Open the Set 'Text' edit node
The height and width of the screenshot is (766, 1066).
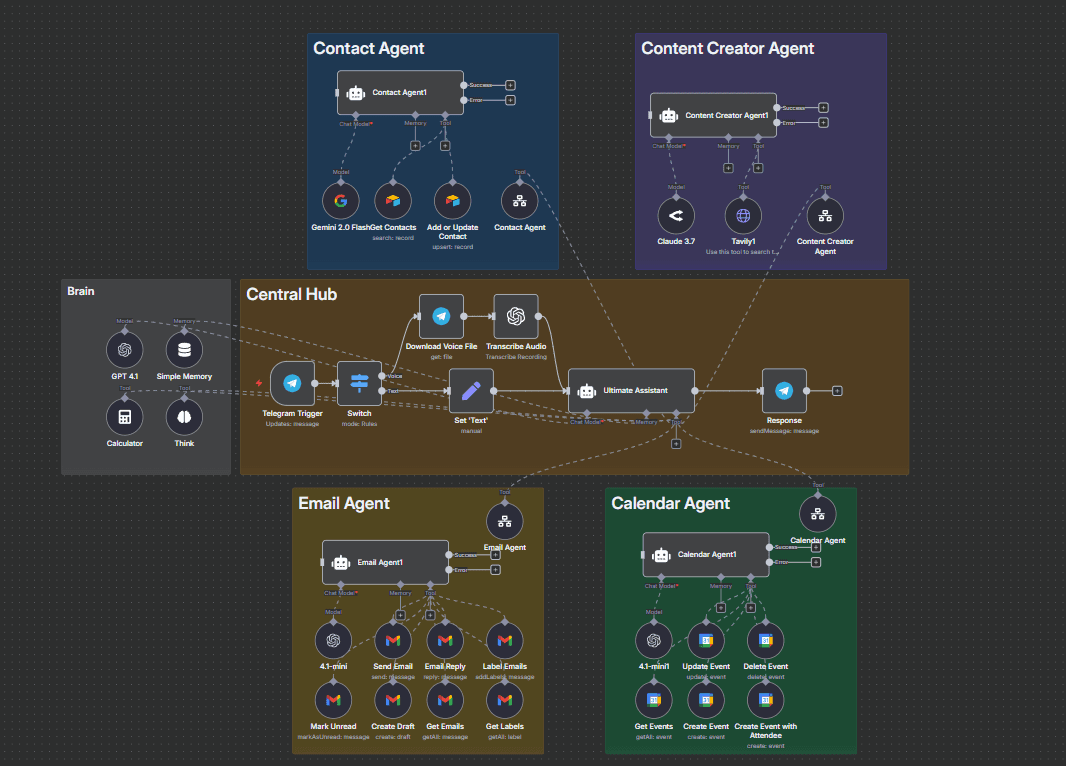[x=471, y=390]
